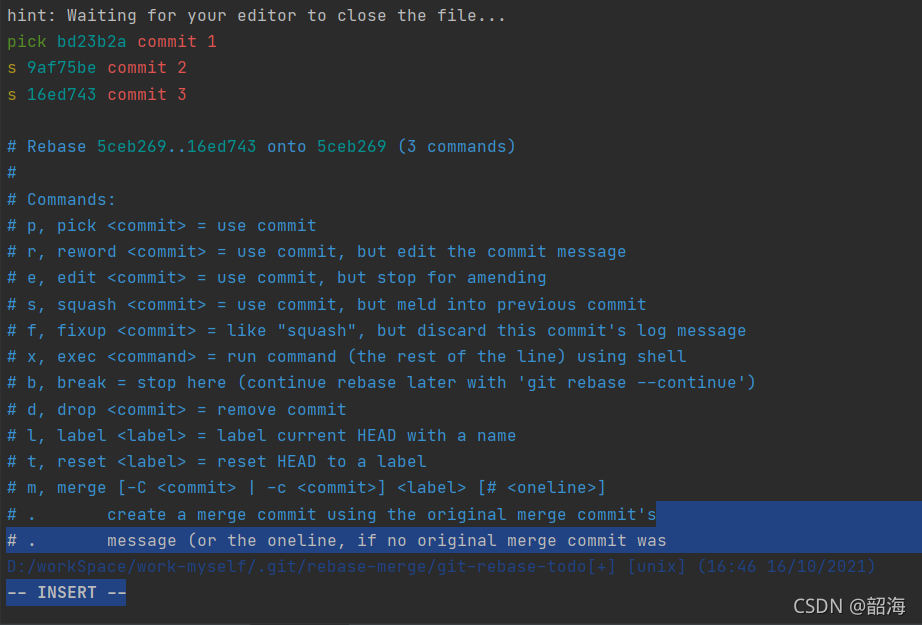The width and height of the screenshot is (922, 625).
Task: Click the 'commit 3' message text
Action: point(147,95)
